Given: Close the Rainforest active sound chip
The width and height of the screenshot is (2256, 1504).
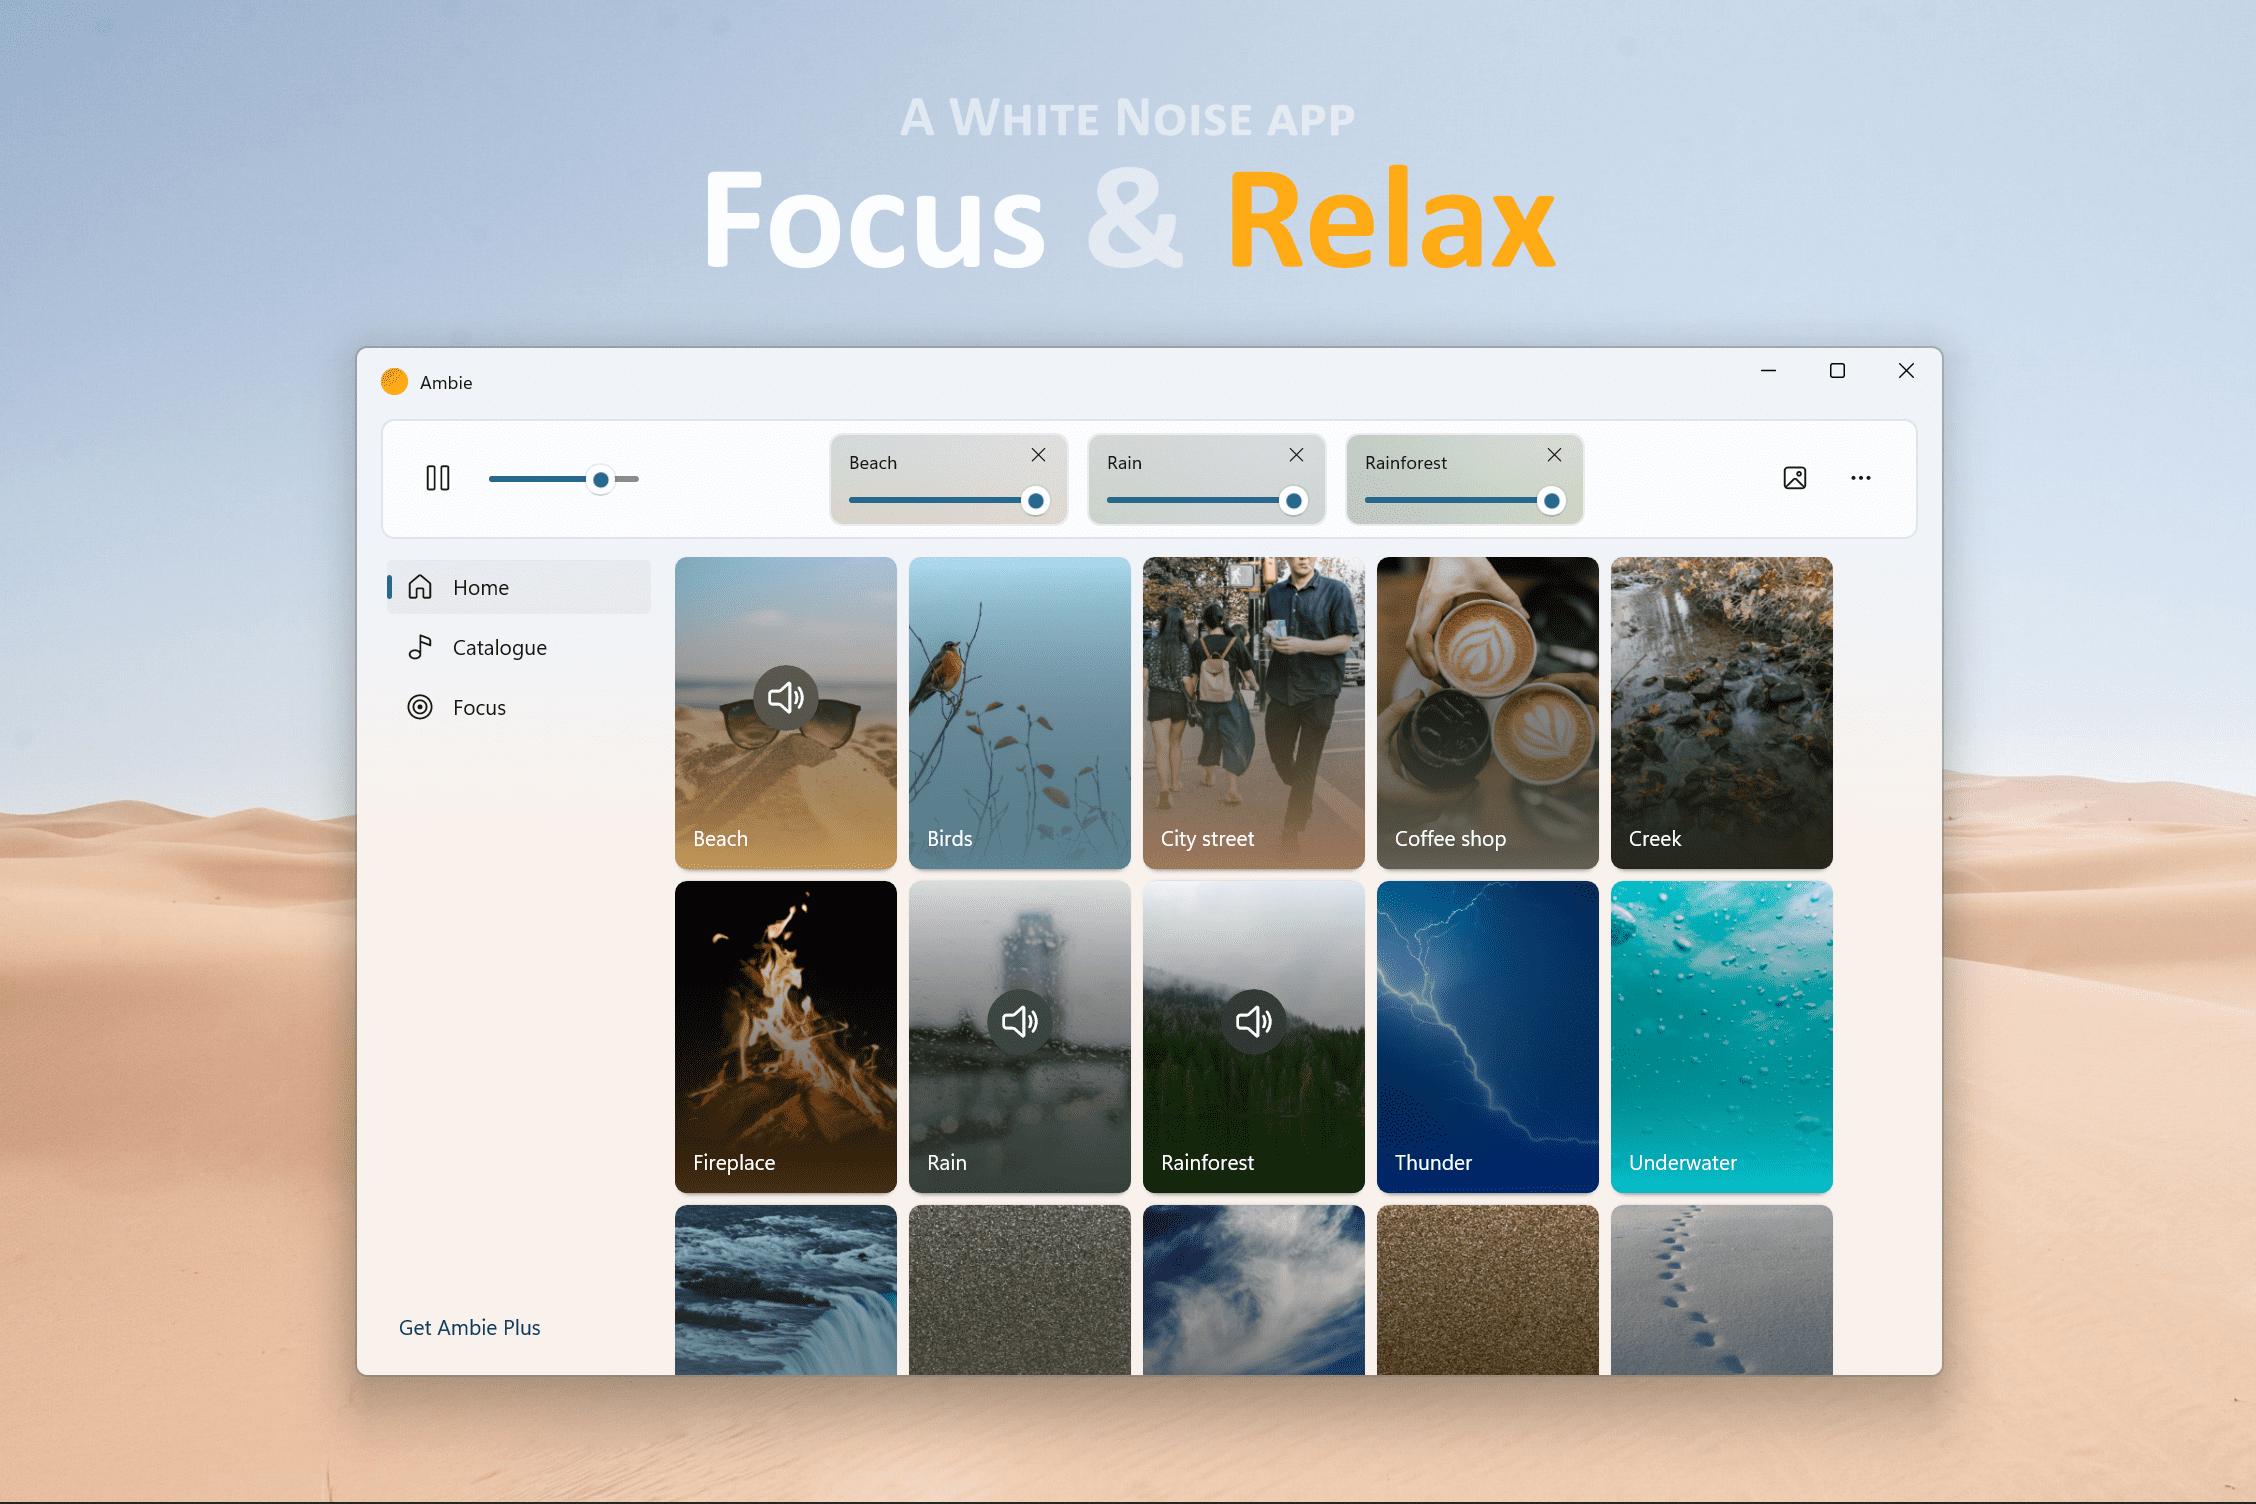Looking at the screenshot, I should (1554, 455).
